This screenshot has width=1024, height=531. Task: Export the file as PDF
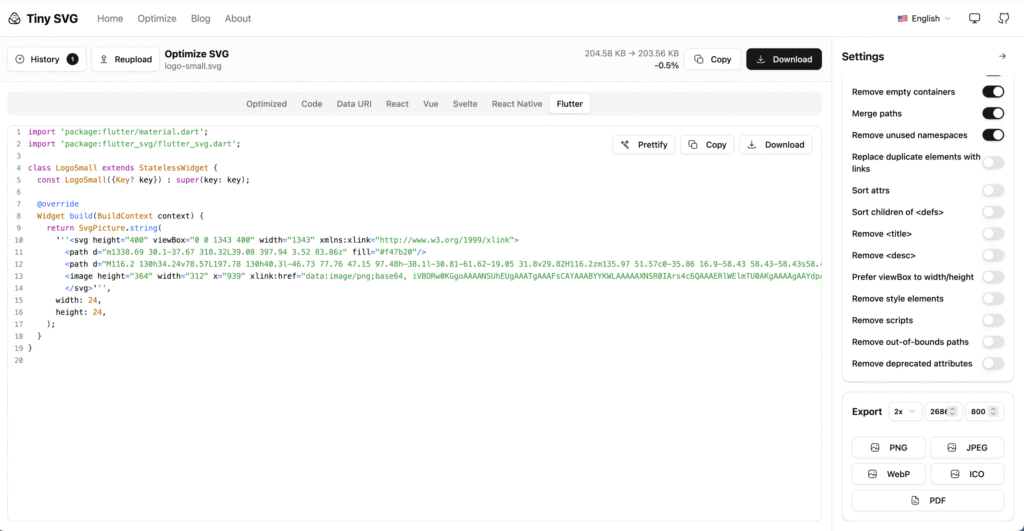coord(927,500)
